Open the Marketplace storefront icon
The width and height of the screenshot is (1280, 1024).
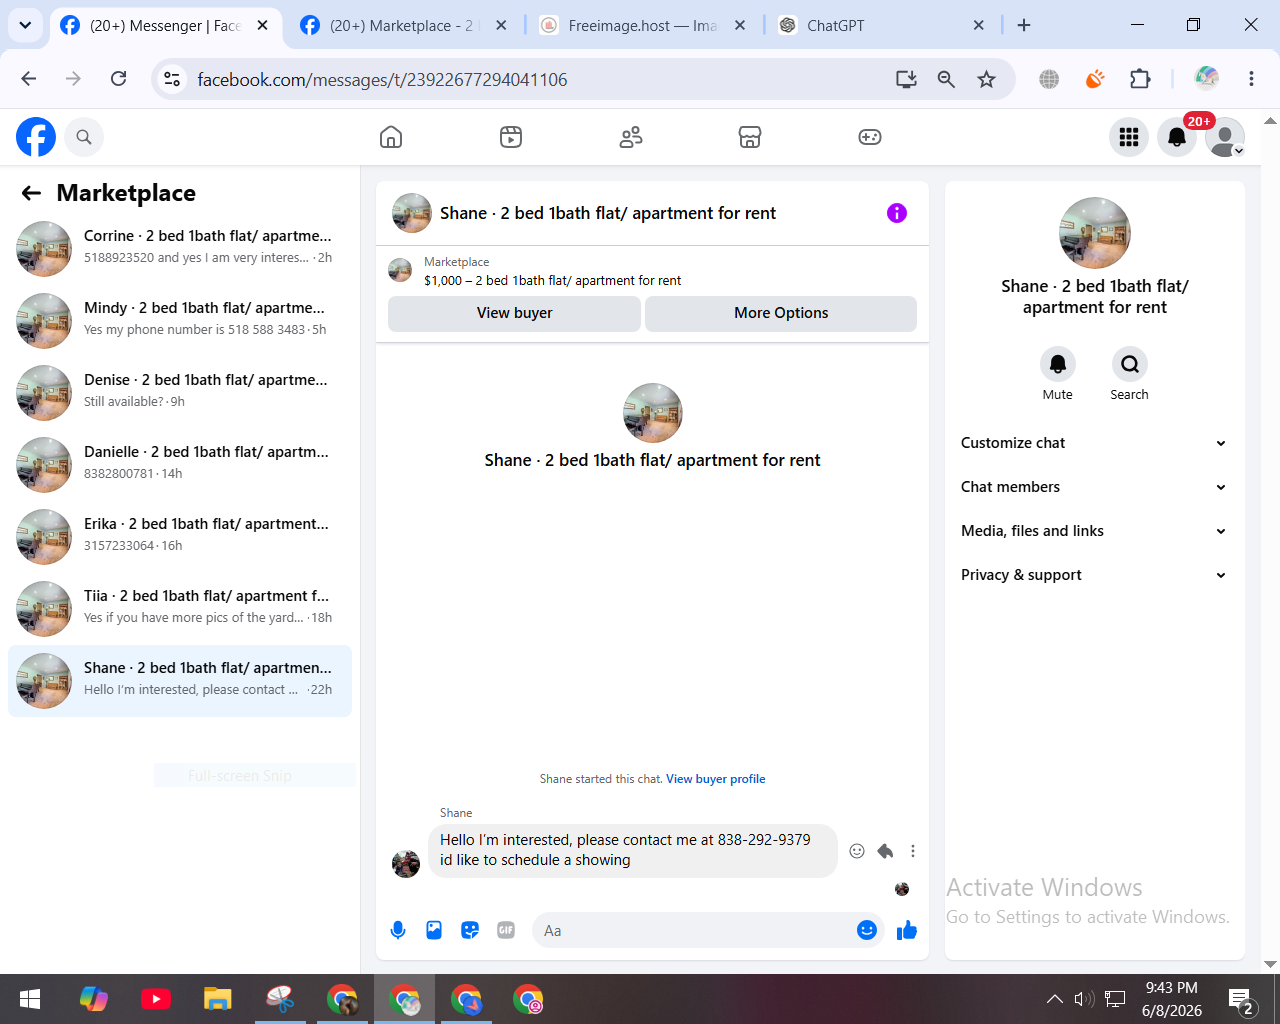(x=750, y=137)
